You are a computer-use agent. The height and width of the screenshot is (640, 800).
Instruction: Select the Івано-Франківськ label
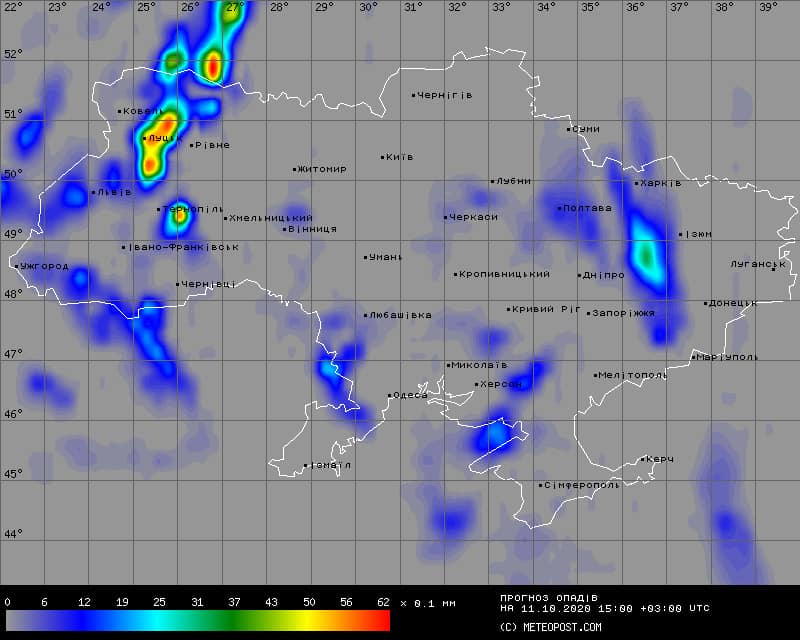[184, 247]
